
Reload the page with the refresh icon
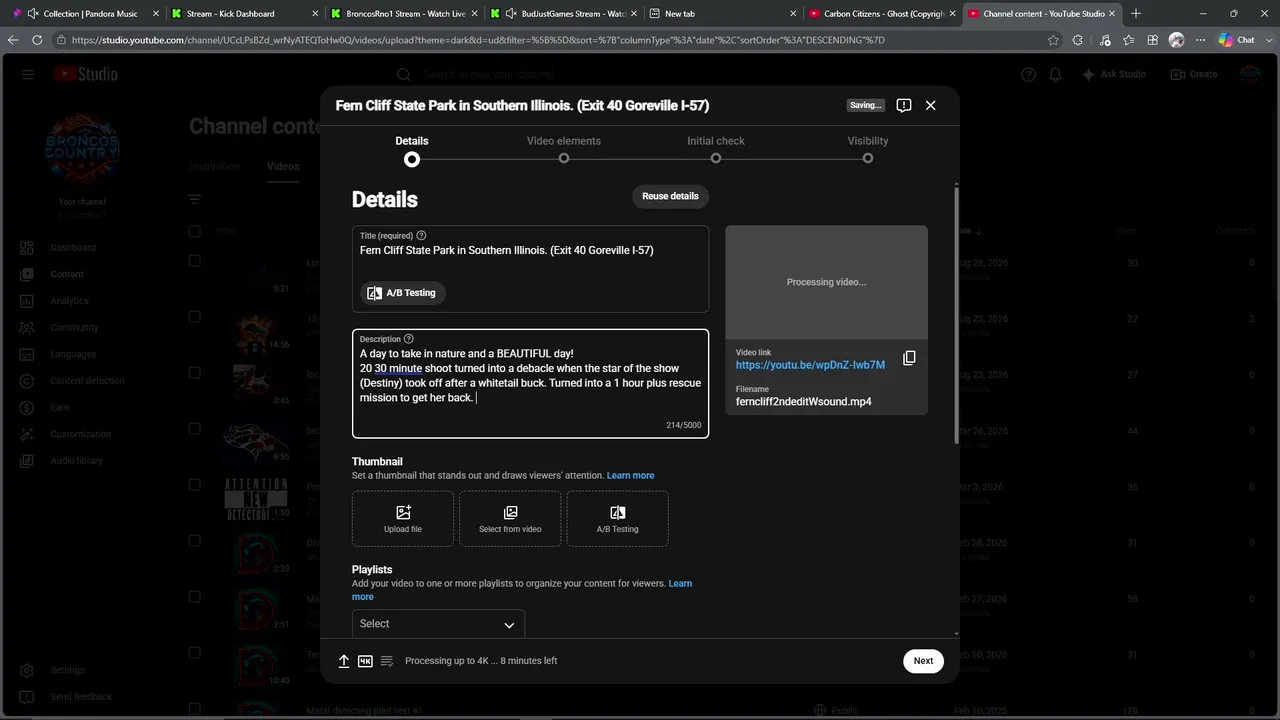(37, 40)
